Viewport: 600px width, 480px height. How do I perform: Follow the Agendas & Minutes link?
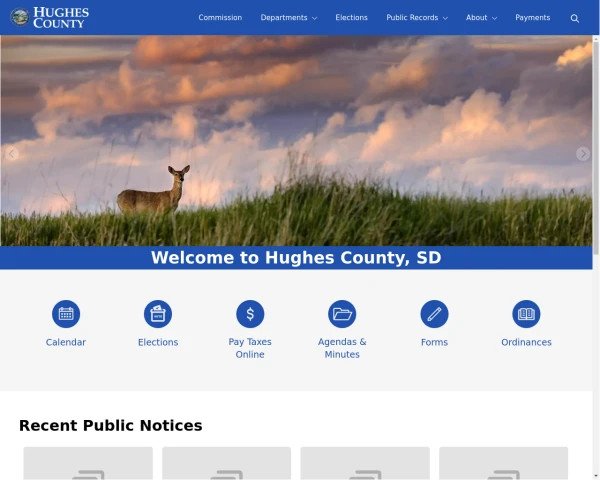click(x=342, y=348)
